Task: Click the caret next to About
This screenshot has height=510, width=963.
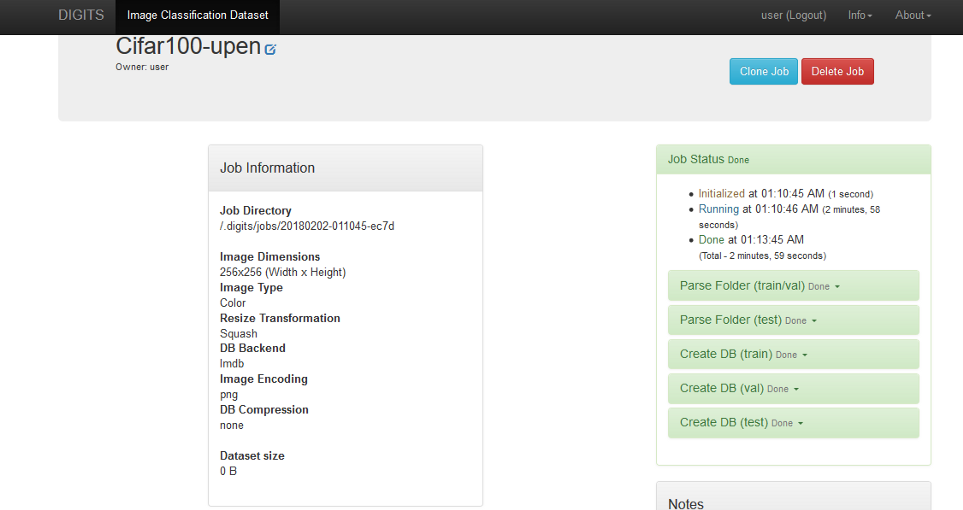Action: click(928, 16)
